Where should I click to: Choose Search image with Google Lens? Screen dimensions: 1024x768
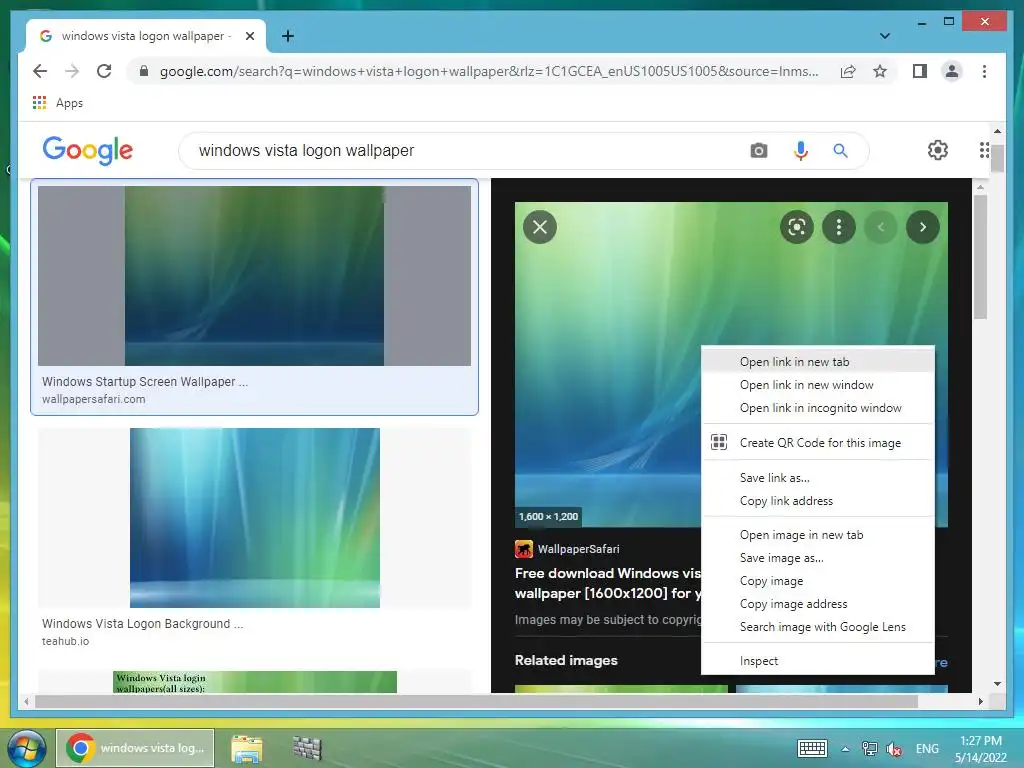(x=818, y=626)
